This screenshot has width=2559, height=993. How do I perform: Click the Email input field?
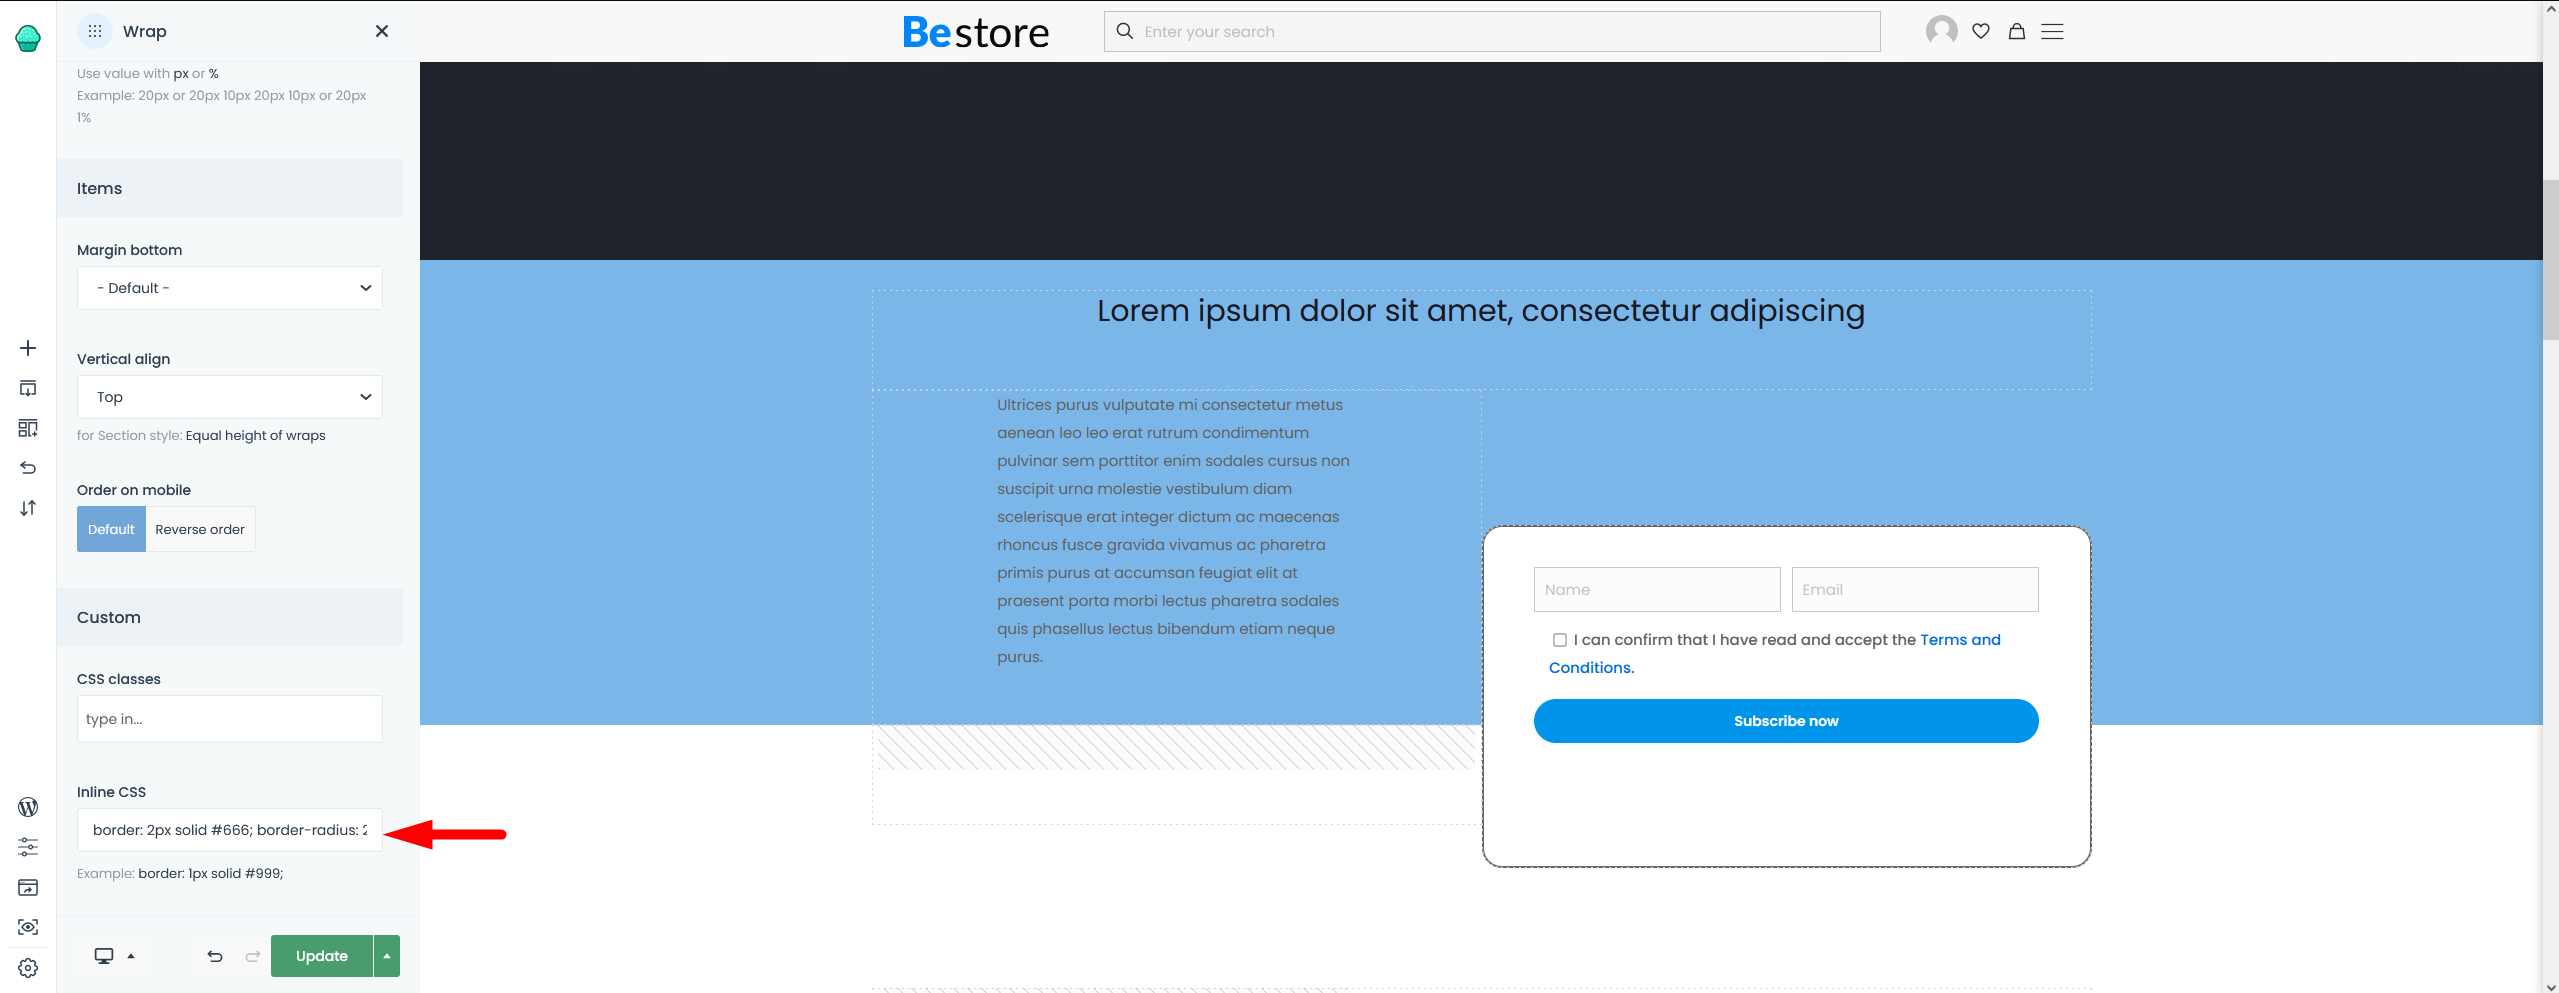(1915, 589)
